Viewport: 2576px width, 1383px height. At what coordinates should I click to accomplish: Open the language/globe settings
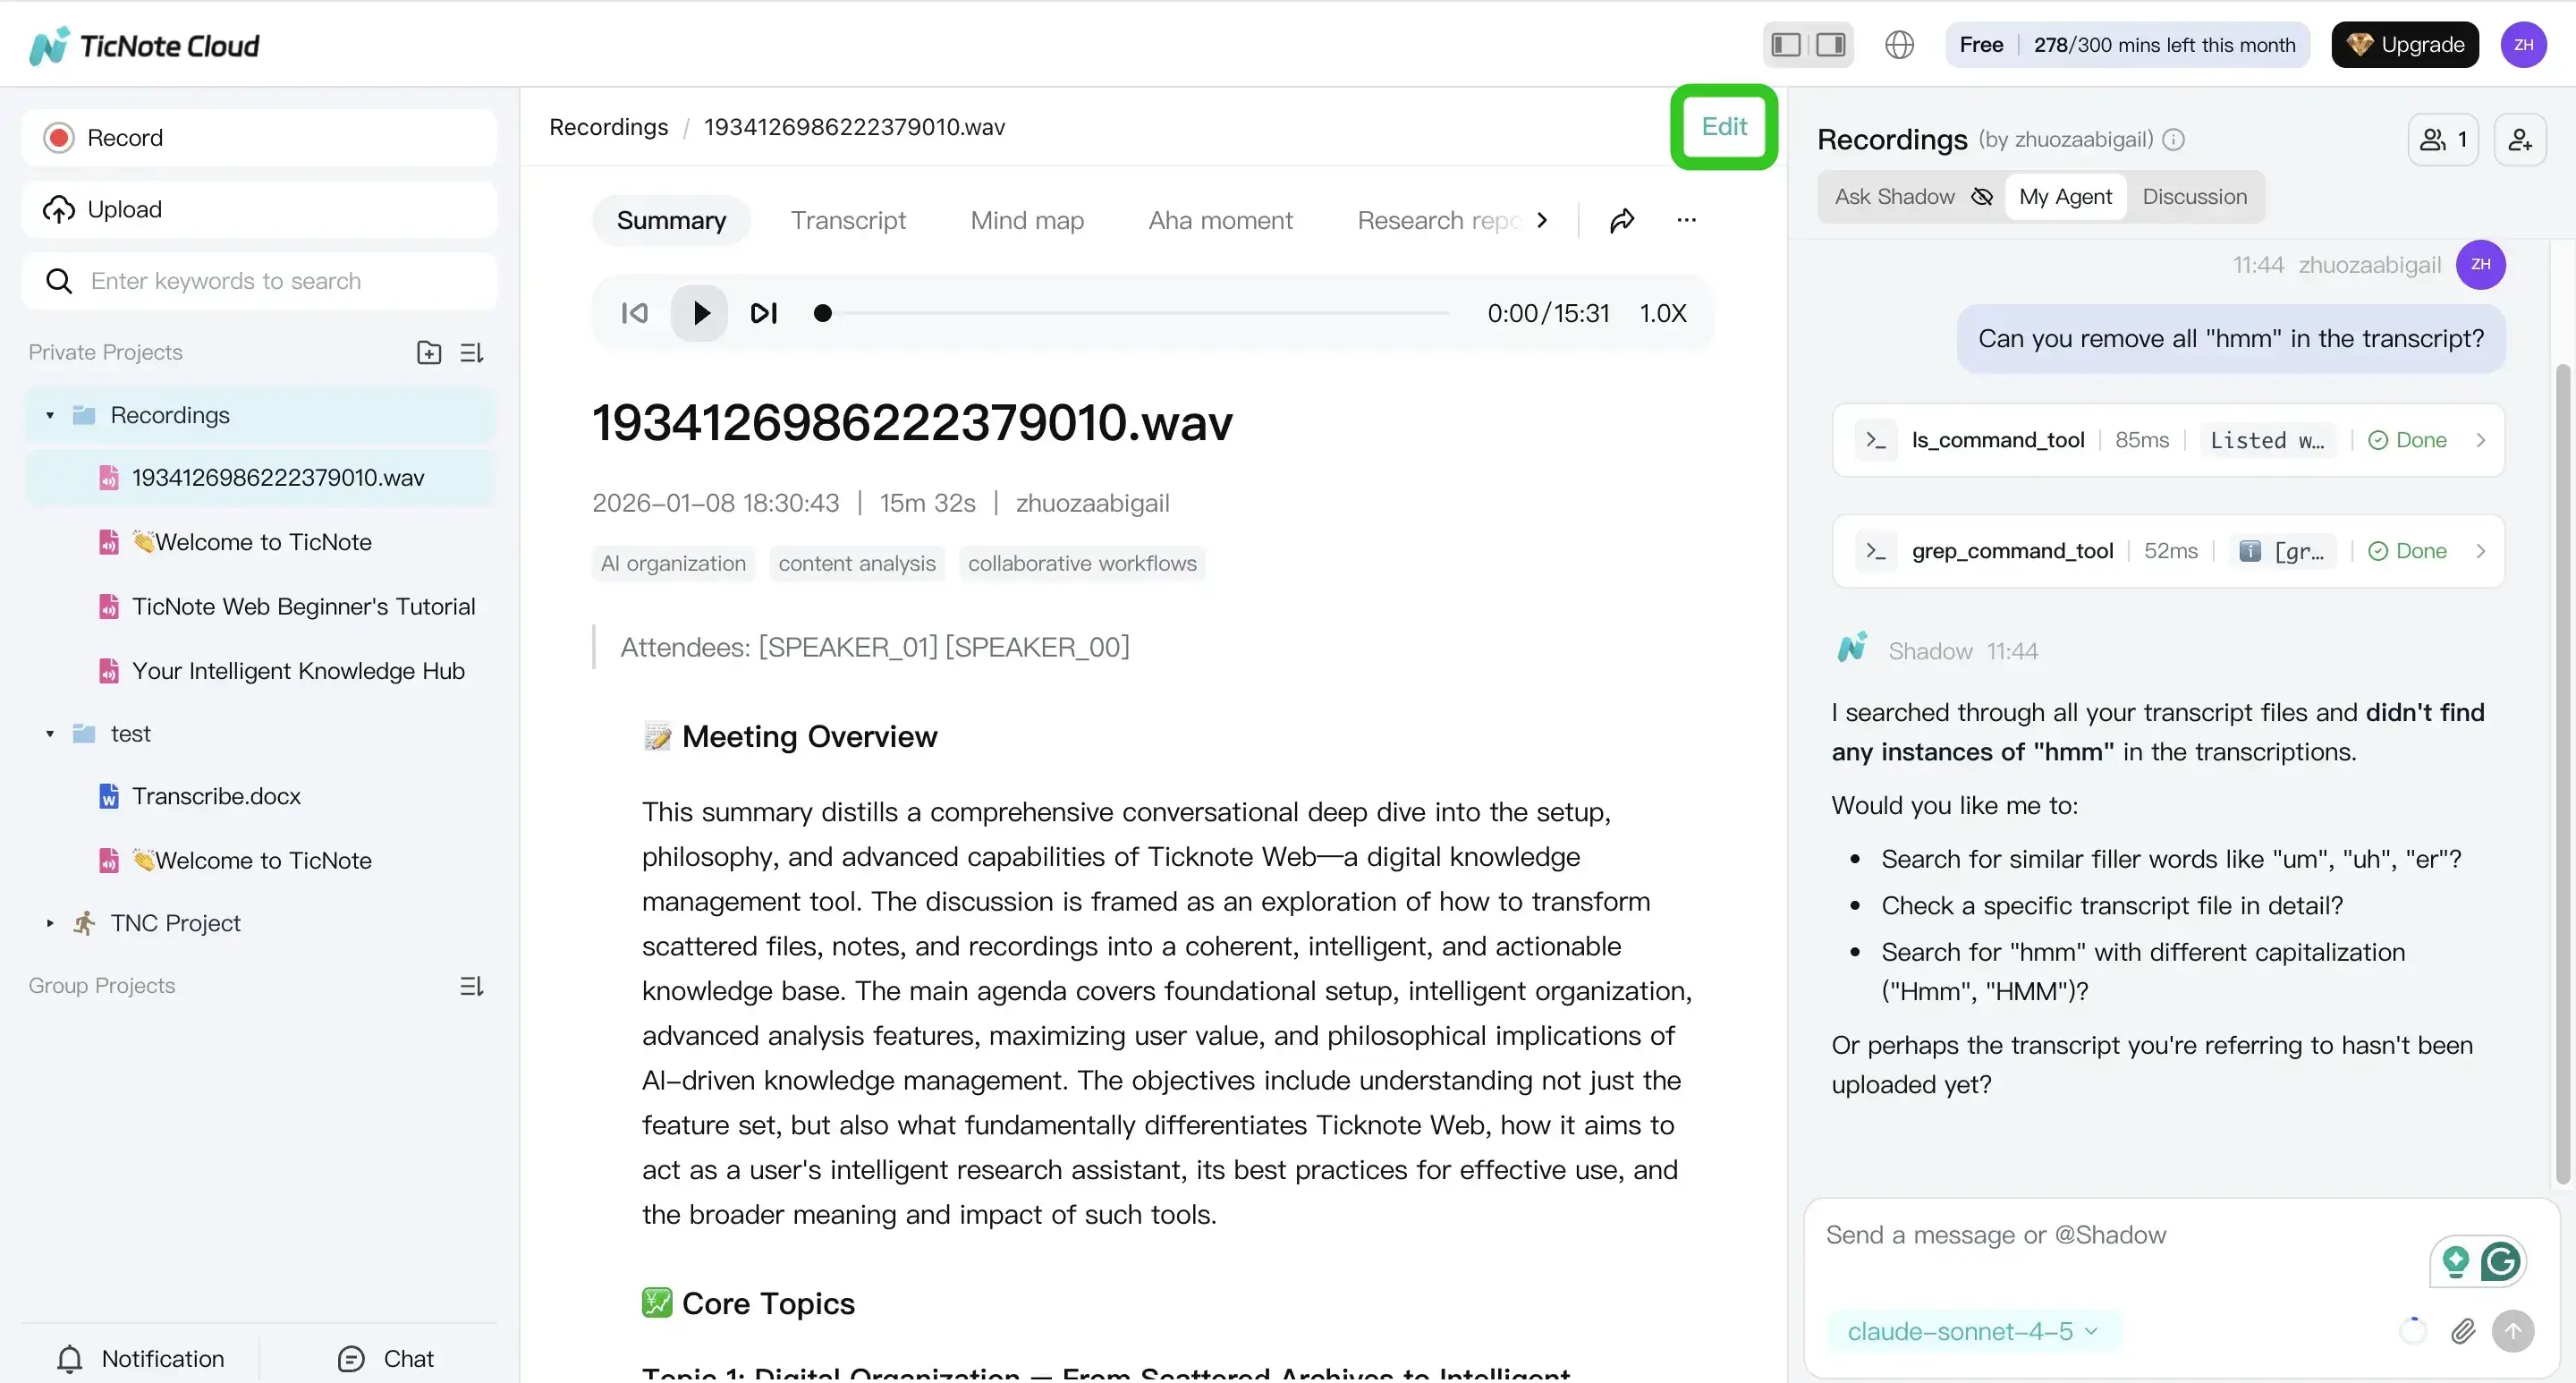click(x=1898, y=44)
